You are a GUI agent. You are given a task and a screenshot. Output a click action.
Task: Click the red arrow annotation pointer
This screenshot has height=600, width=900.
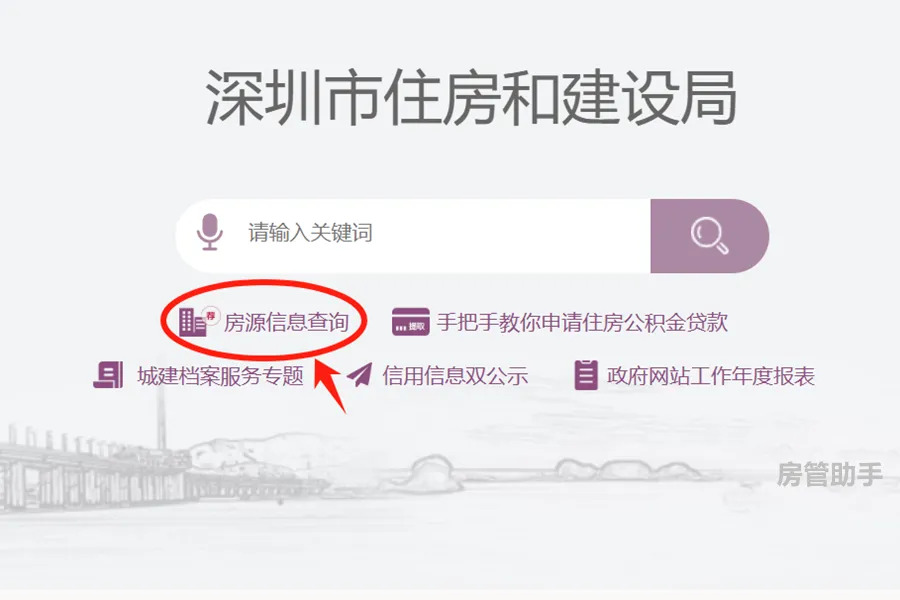(331, 385)
